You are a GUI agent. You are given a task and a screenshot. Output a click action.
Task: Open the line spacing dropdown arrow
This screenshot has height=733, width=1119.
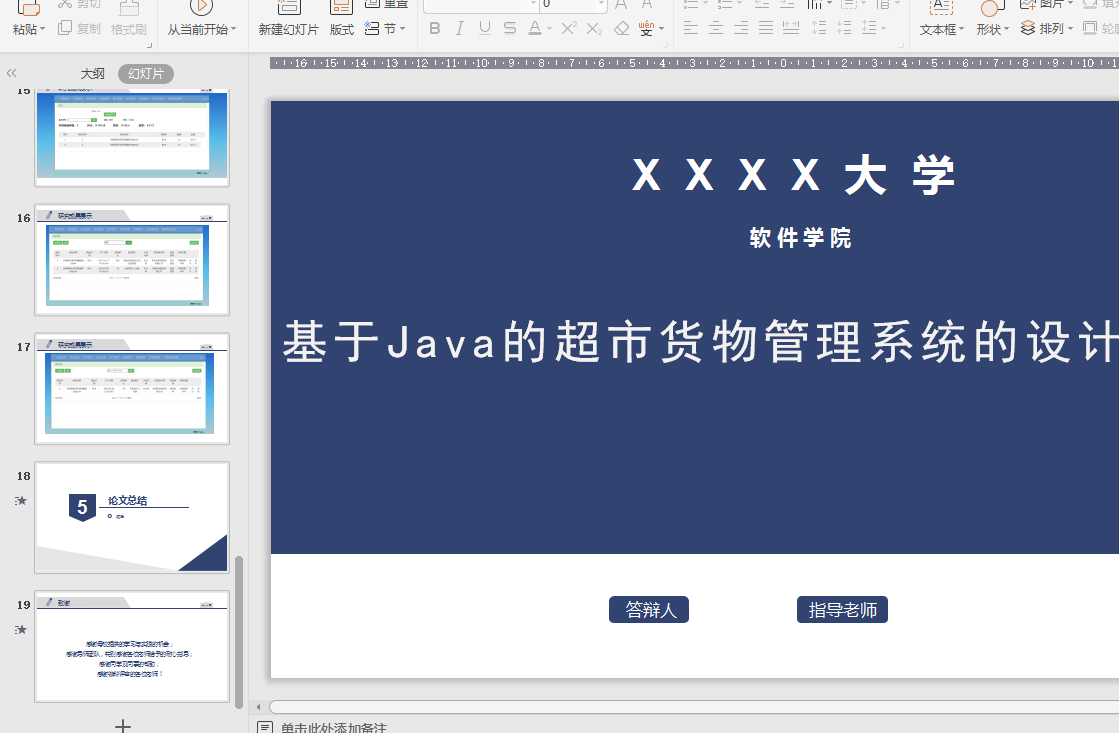[883, 29]
